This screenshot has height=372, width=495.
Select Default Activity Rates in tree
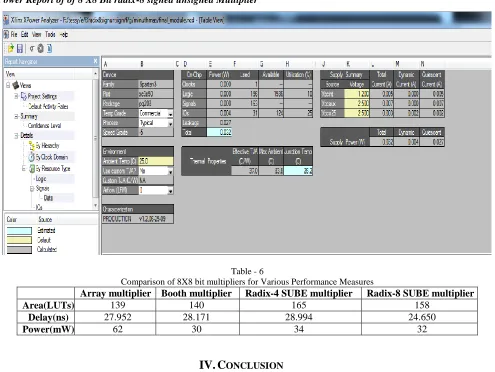(48, 106)
